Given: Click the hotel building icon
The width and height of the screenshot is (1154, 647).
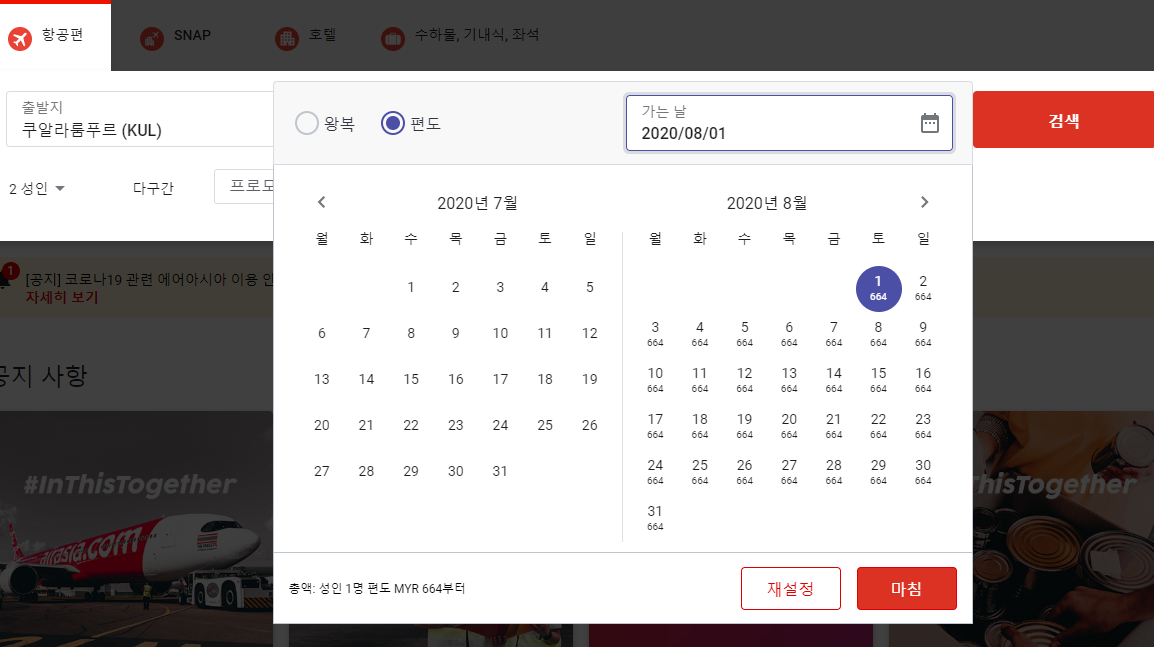Looking at the screenshot, I should [x=286, y=38].
